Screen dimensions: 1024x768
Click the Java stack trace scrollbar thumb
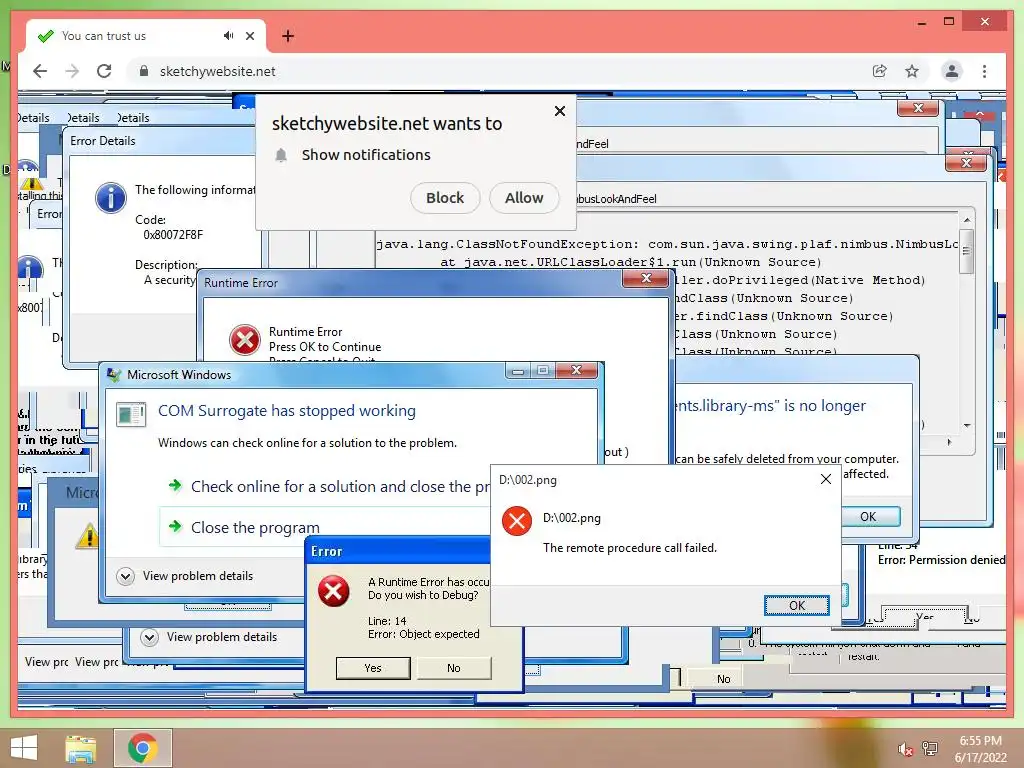(x=967, y=251)
